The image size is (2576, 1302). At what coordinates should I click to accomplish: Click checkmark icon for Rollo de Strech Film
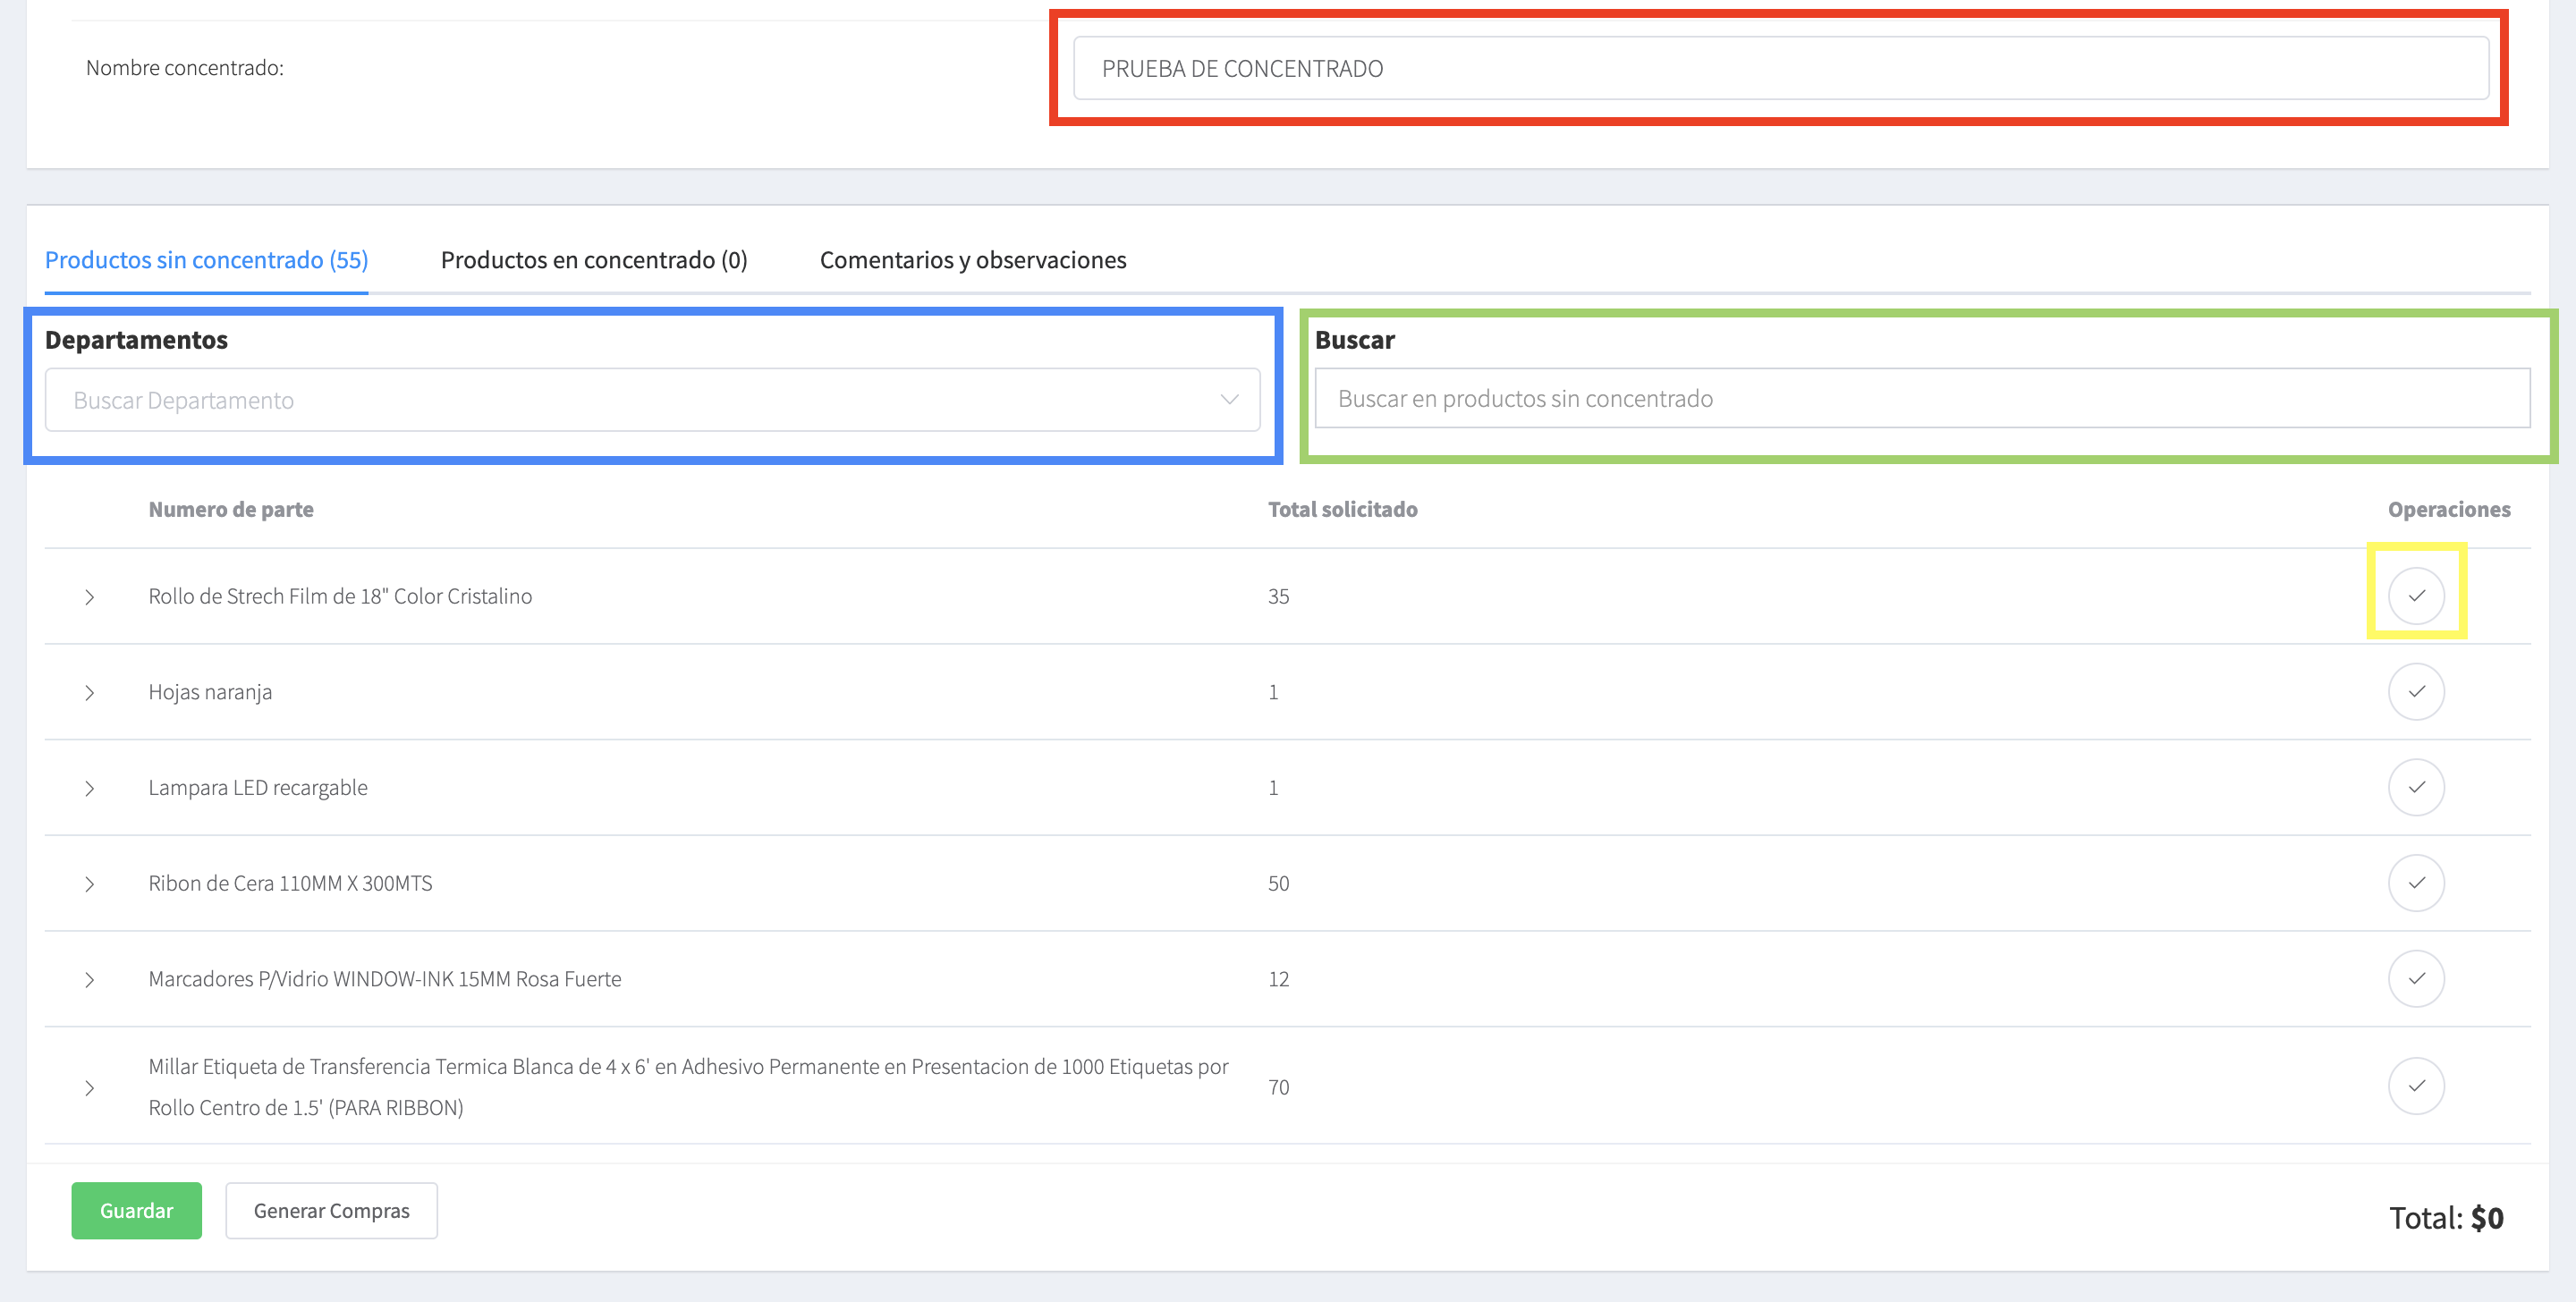pos(2416,596)
